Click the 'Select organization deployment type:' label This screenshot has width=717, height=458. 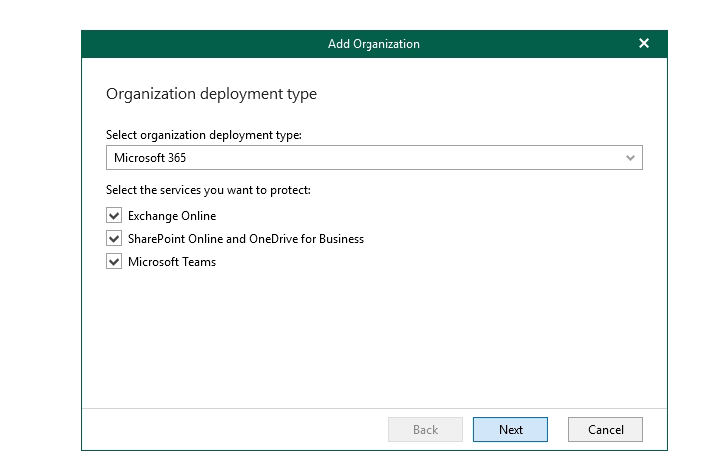204,135
